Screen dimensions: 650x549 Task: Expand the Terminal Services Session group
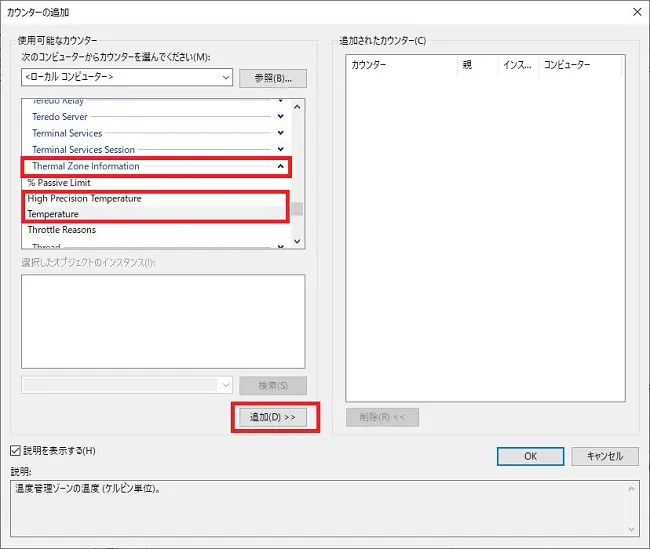click(x=281, y=149)
